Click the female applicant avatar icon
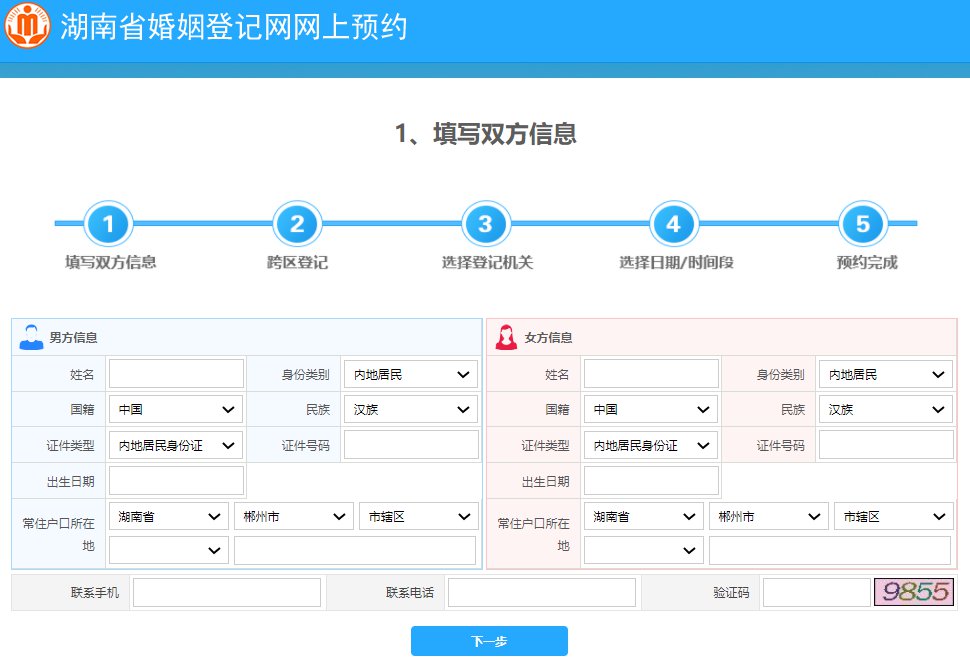Image resolution: width=970 pixels, height=667 pixels. point(506,338)
